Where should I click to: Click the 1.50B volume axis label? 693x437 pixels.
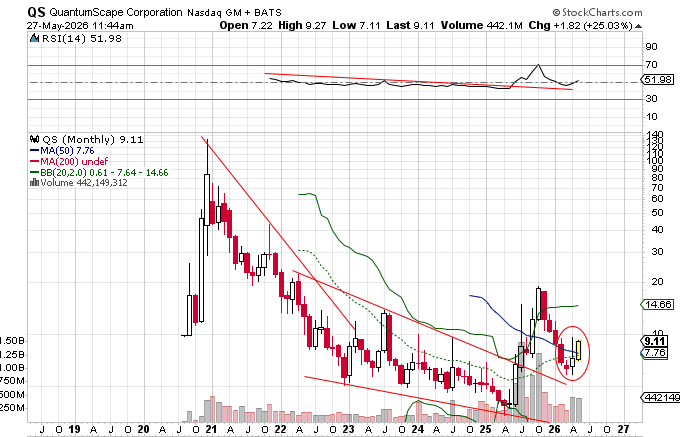[12, 341]
